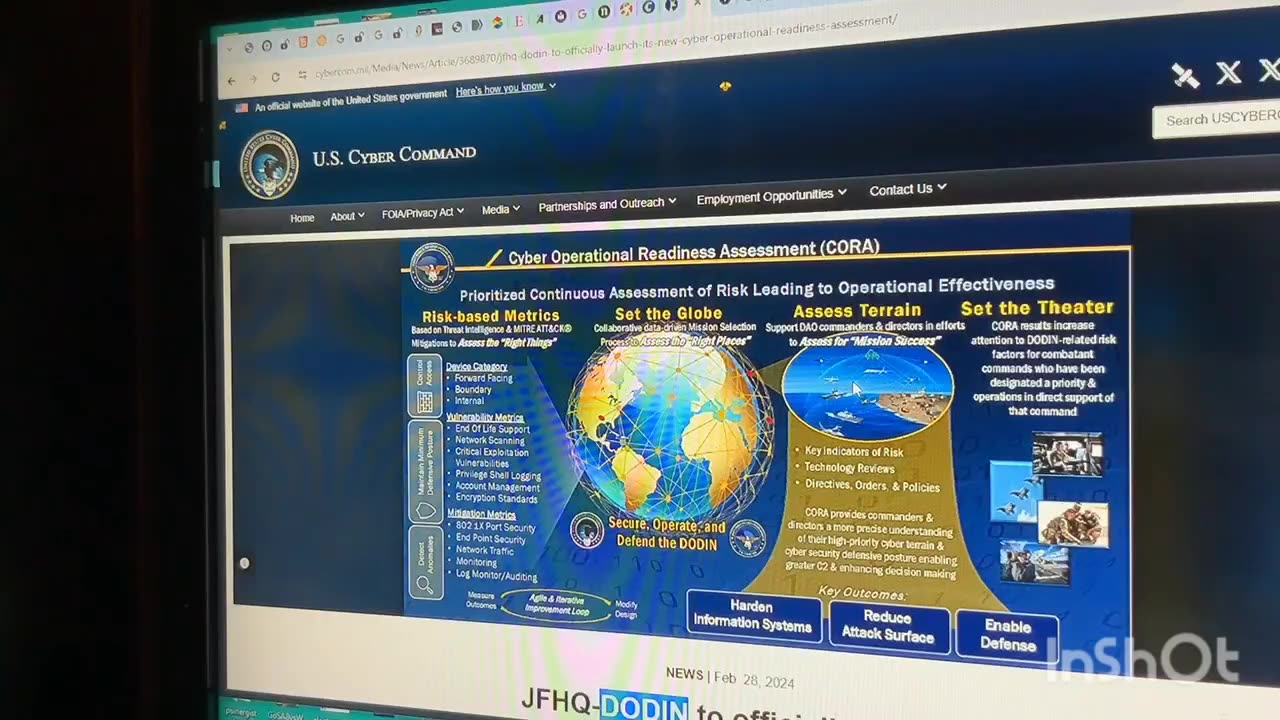This screenshot has height=720, width=1280.
Task: Click the "Feb. 28, 2024" article date
Action: [754, 680]
